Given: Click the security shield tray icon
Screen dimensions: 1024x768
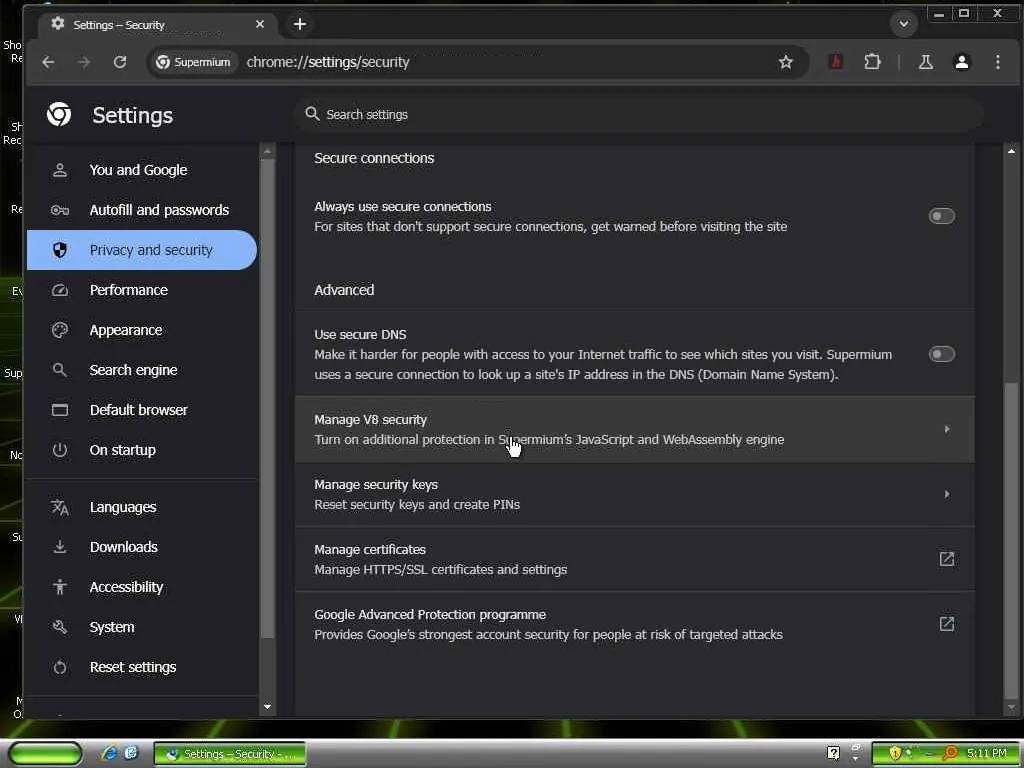Looking at the screenshot, I should coord(895,753).
